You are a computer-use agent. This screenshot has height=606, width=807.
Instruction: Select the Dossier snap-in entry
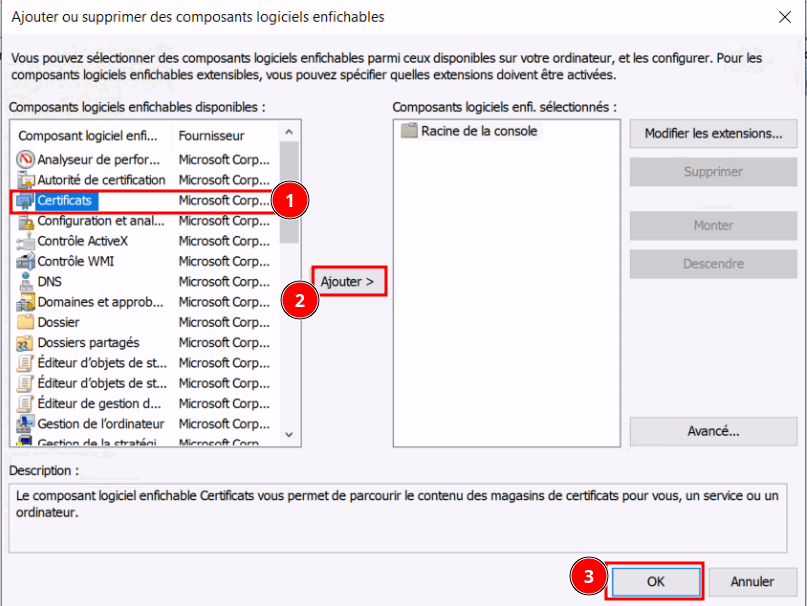[59, 322]
